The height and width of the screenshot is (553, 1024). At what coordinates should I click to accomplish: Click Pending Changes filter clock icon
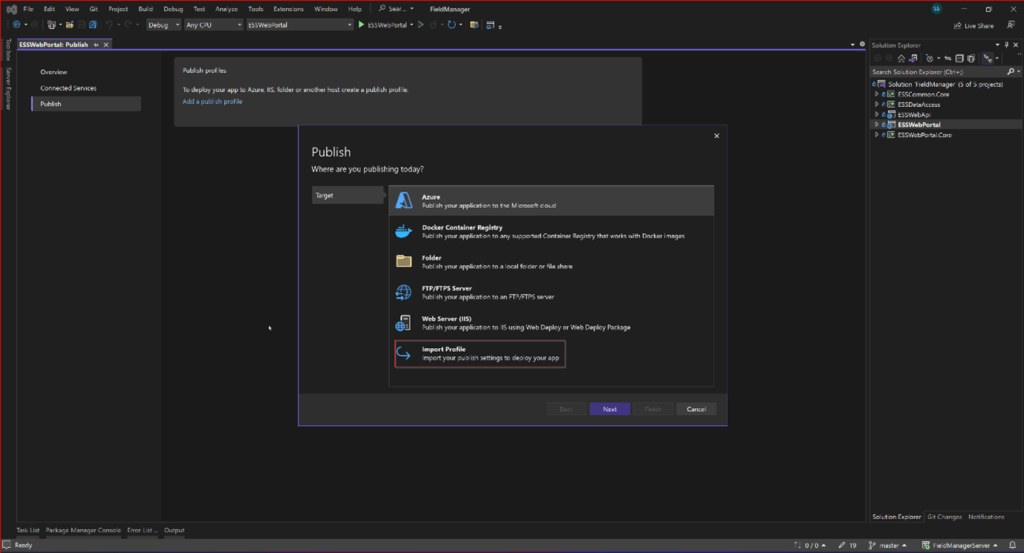(930, 58)
